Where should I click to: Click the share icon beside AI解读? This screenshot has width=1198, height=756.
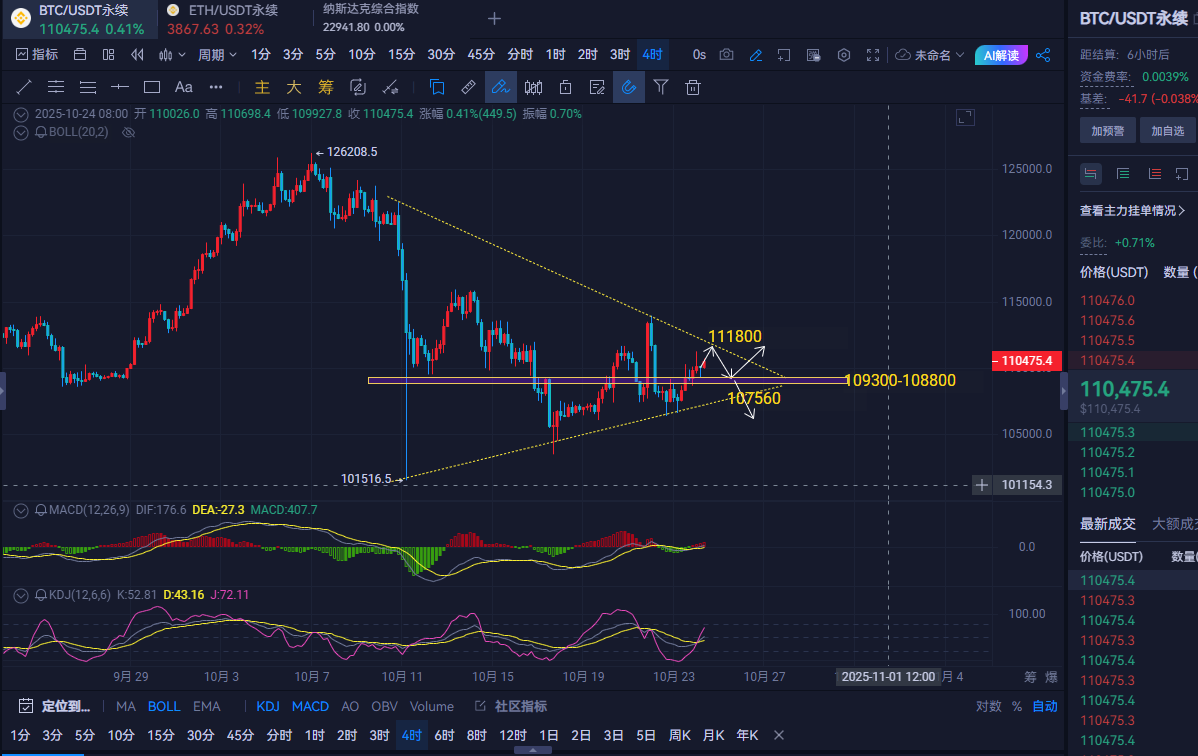coord(1043,55)
